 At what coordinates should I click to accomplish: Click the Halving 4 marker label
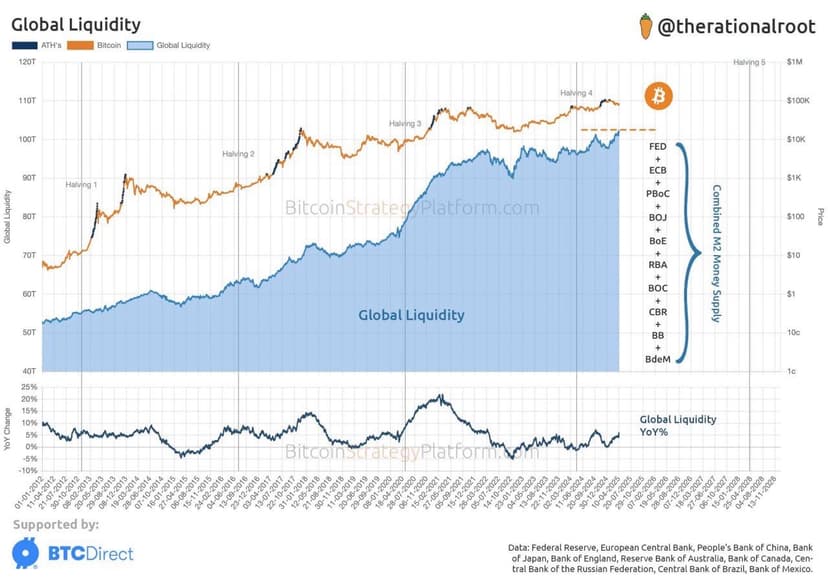tap(576, 93)
